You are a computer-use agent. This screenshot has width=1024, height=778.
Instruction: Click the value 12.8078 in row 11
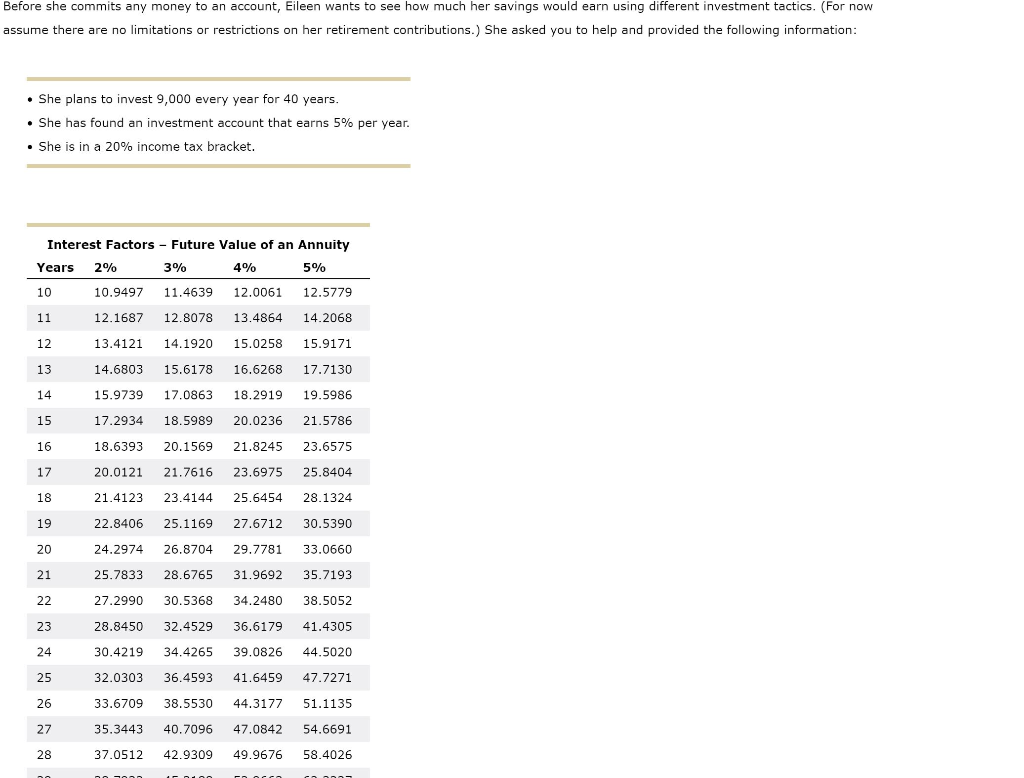pos(188,318)
